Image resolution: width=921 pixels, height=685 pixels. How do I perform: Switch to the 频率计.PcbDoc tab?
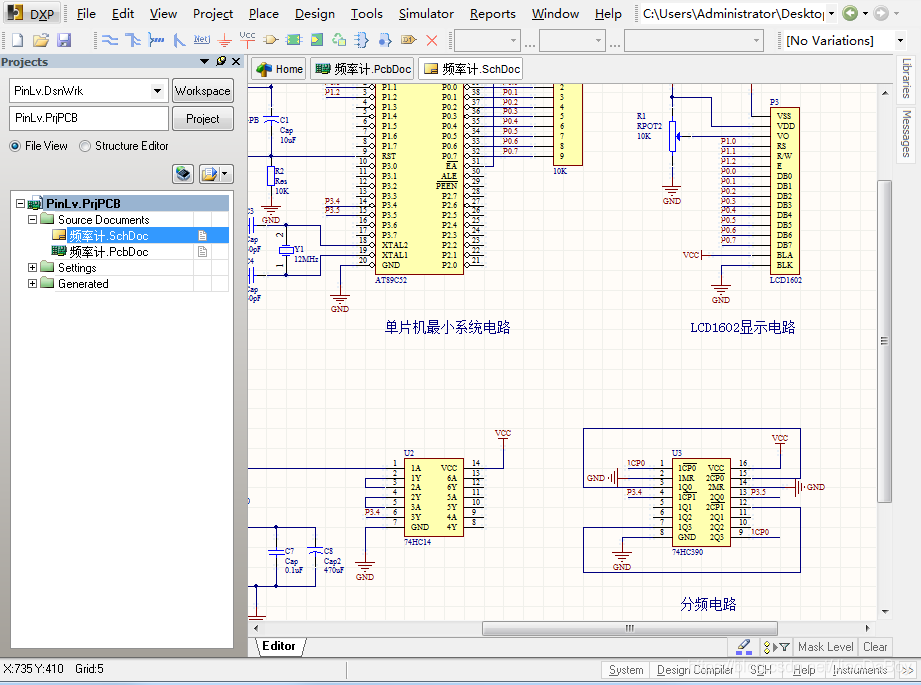pyautogui.click(x=362, y=69)
